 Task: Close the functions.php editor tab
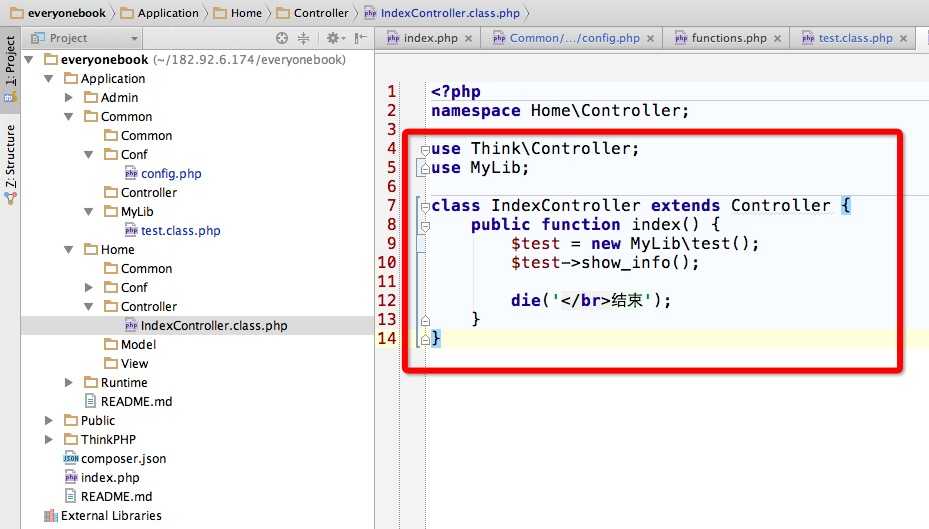(777, 39)
